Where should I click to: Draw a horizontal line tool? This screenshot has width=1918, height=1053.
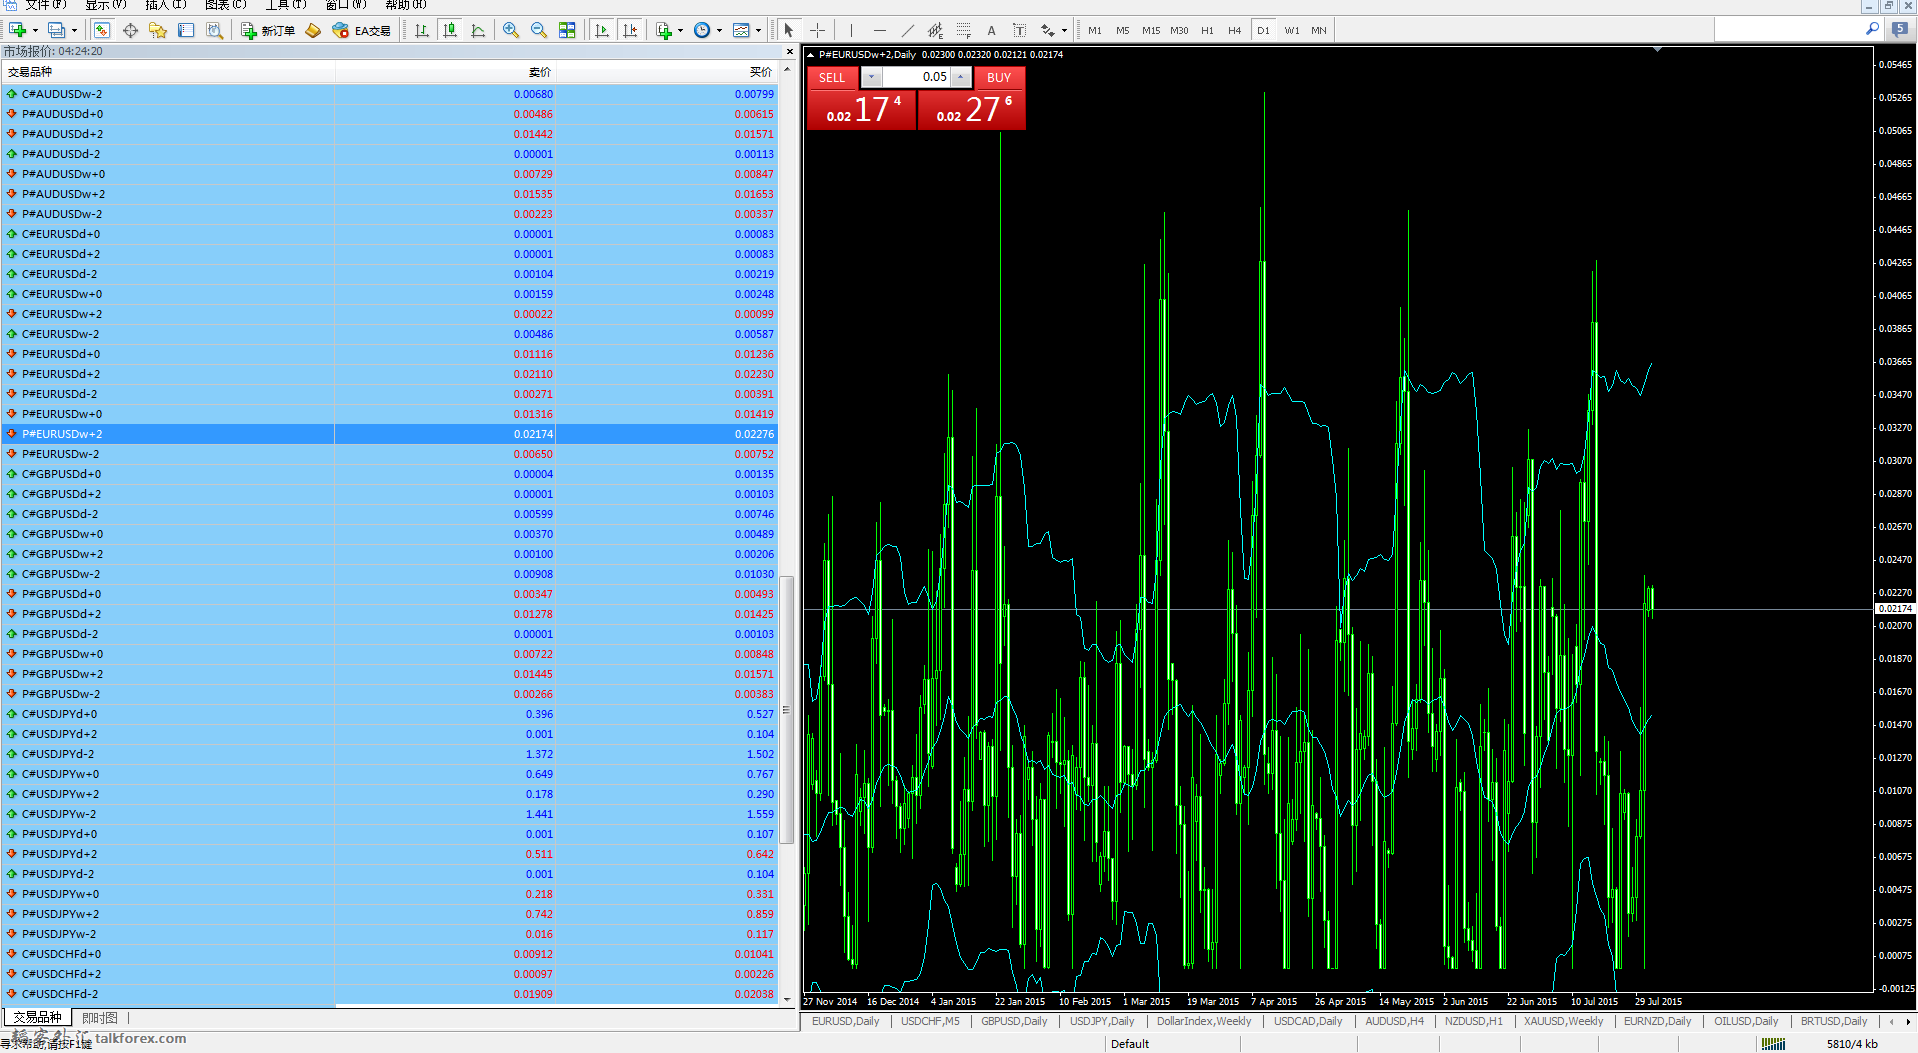(x=879, y=30)
